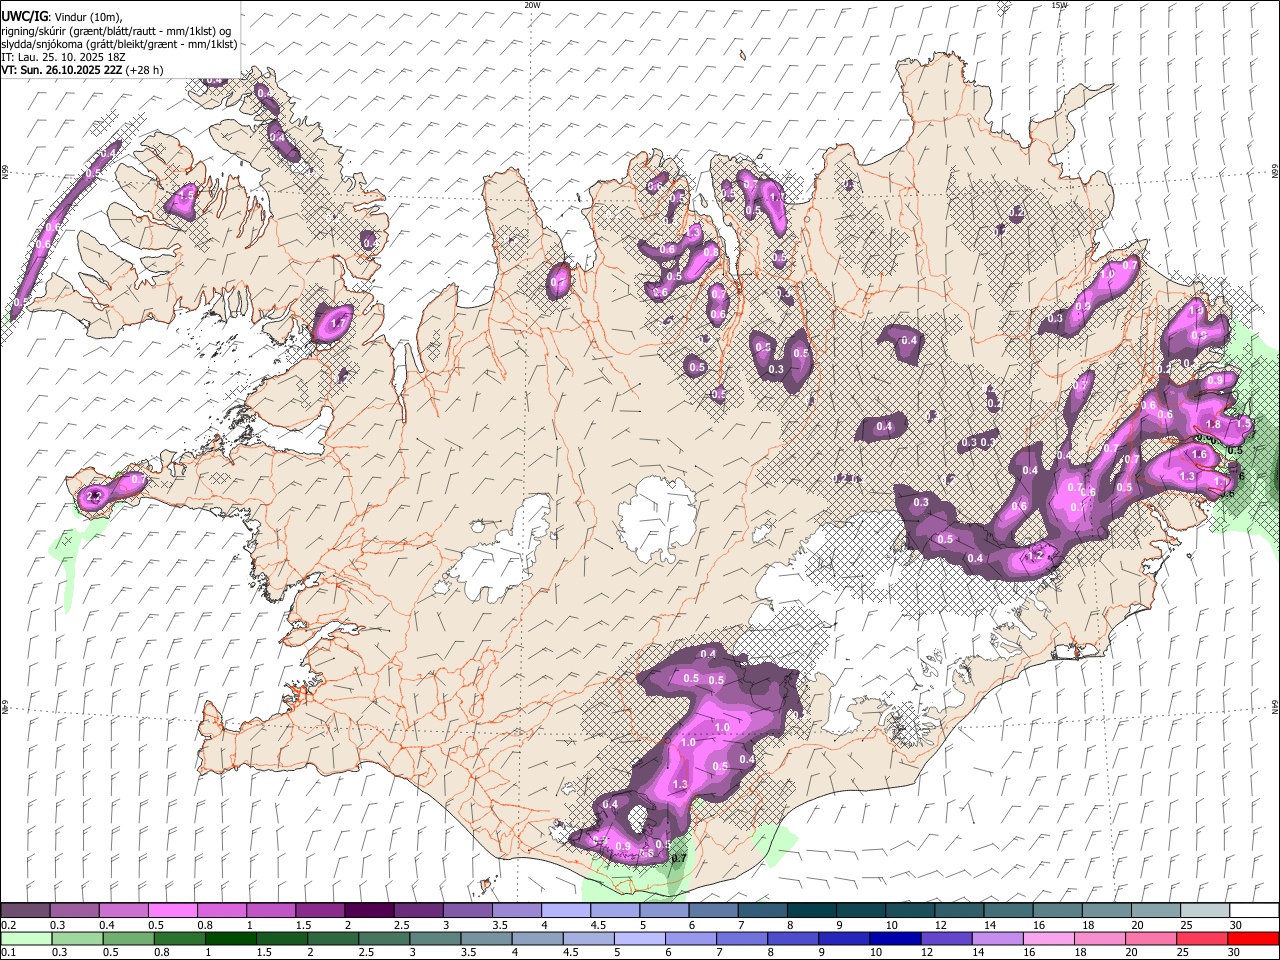1280x960 pixels.
Task: Click the '1.9' precipitation value in the northeast
Action: point(1197,311)
